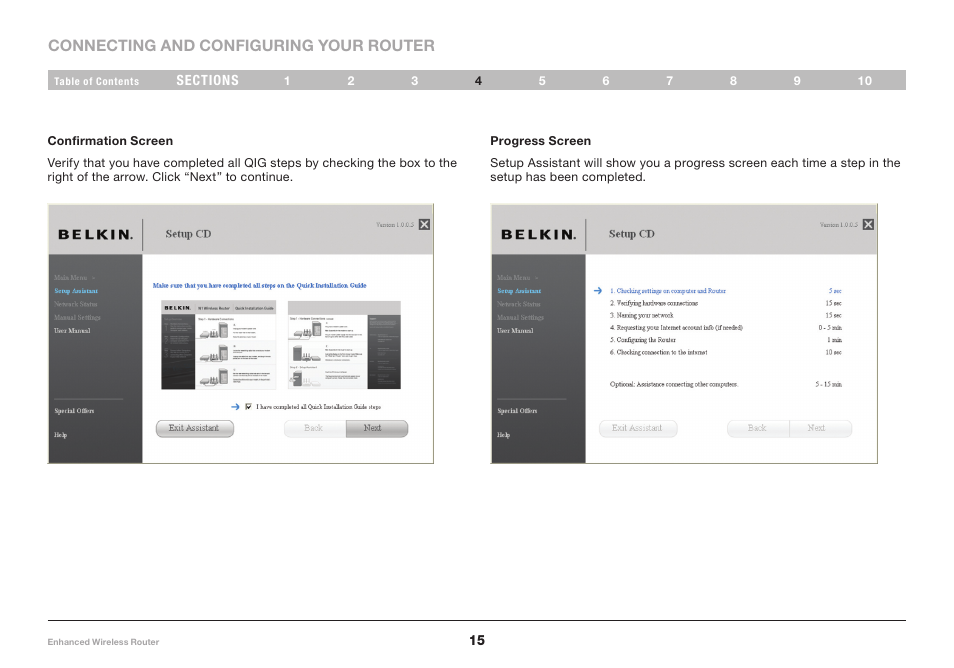Click '1 min' time estimate
Image resolution: width=954 pixels, height=668 pixels.
835,340
